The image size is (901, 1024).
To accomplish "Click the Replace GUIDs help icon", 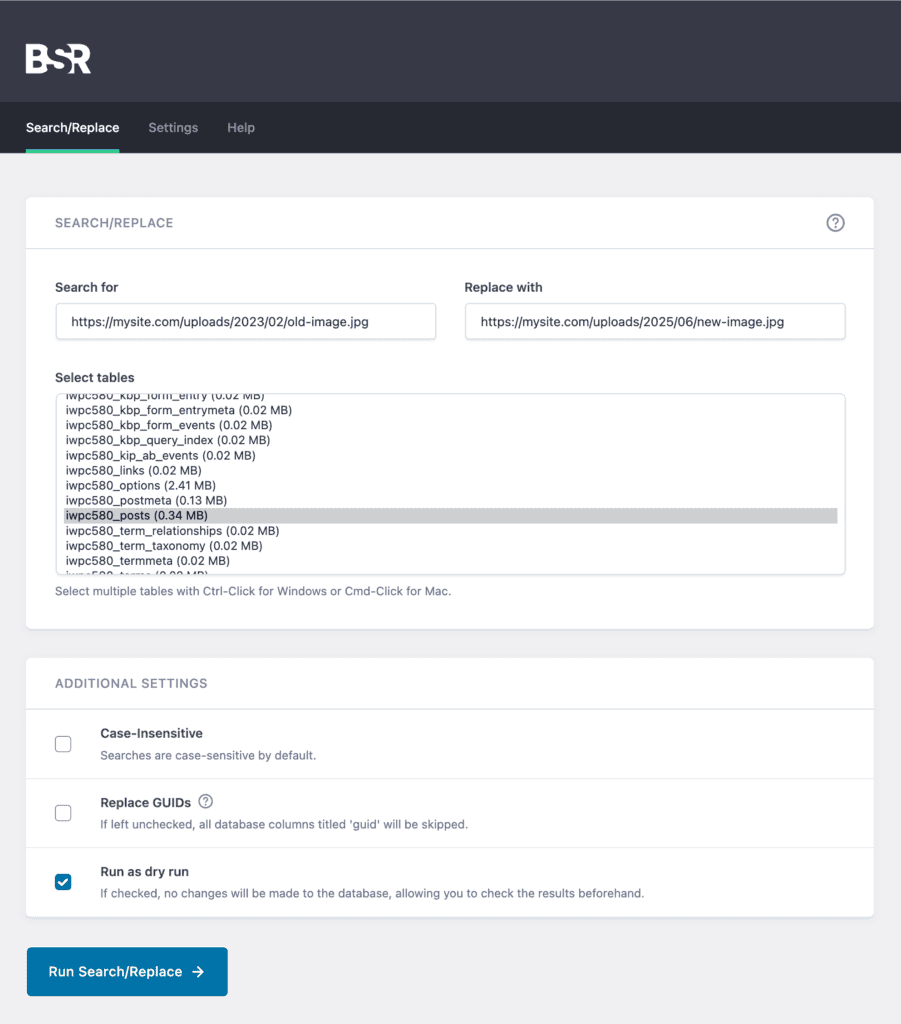I will point(206,801).
